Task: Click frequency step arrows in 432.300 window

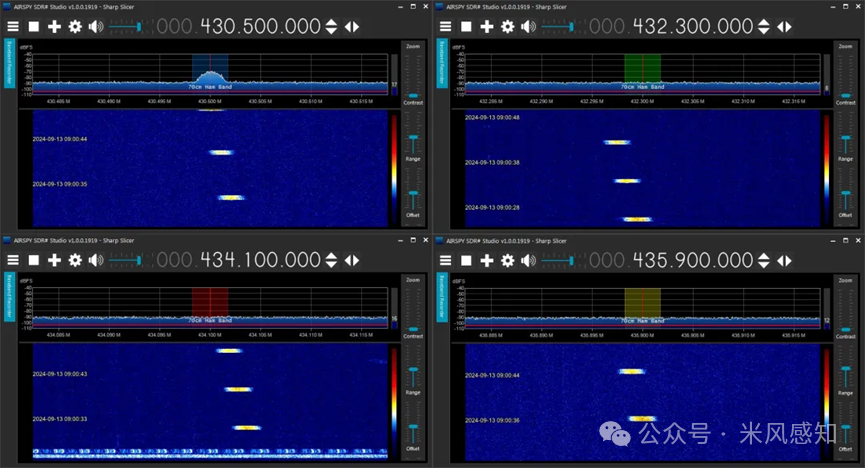Action: [x=763, y=26]
